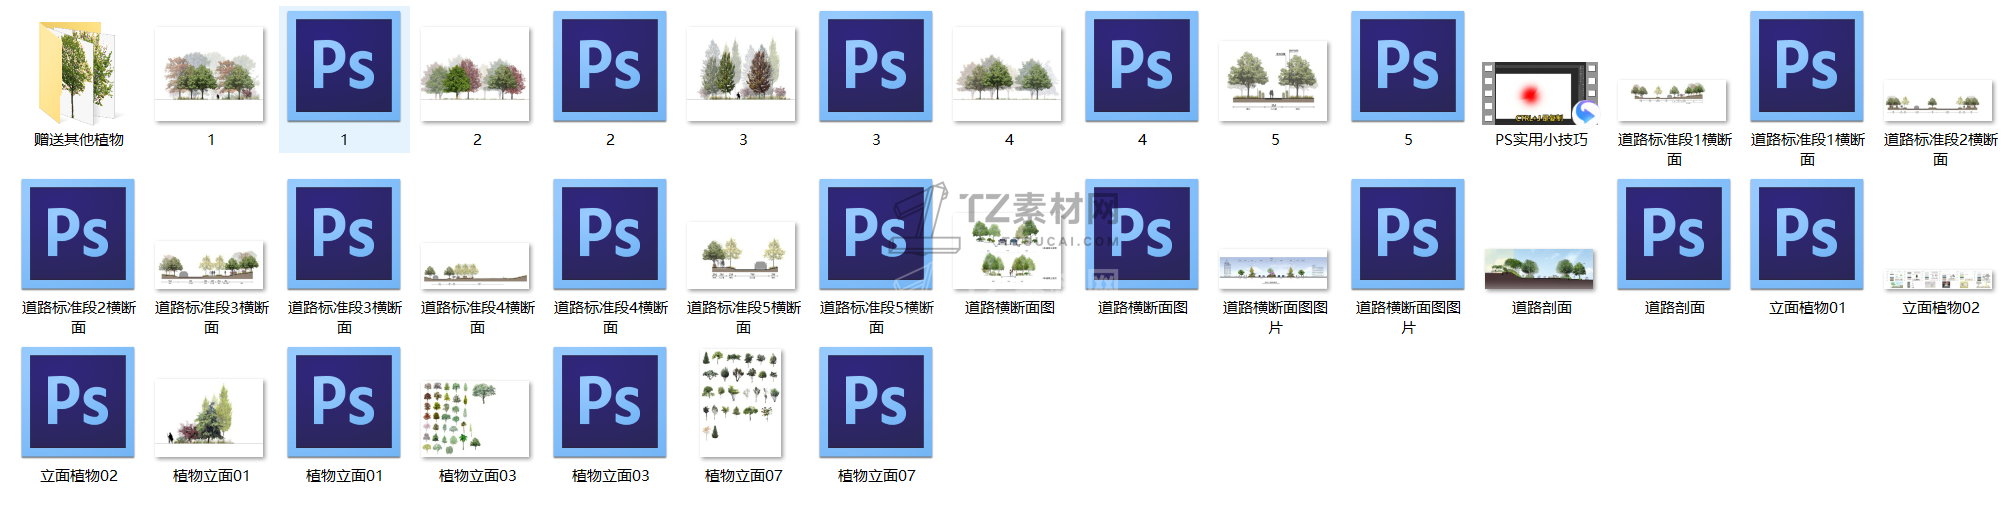Select the tree image thumbnail named 5

(x=1274, y=82)
